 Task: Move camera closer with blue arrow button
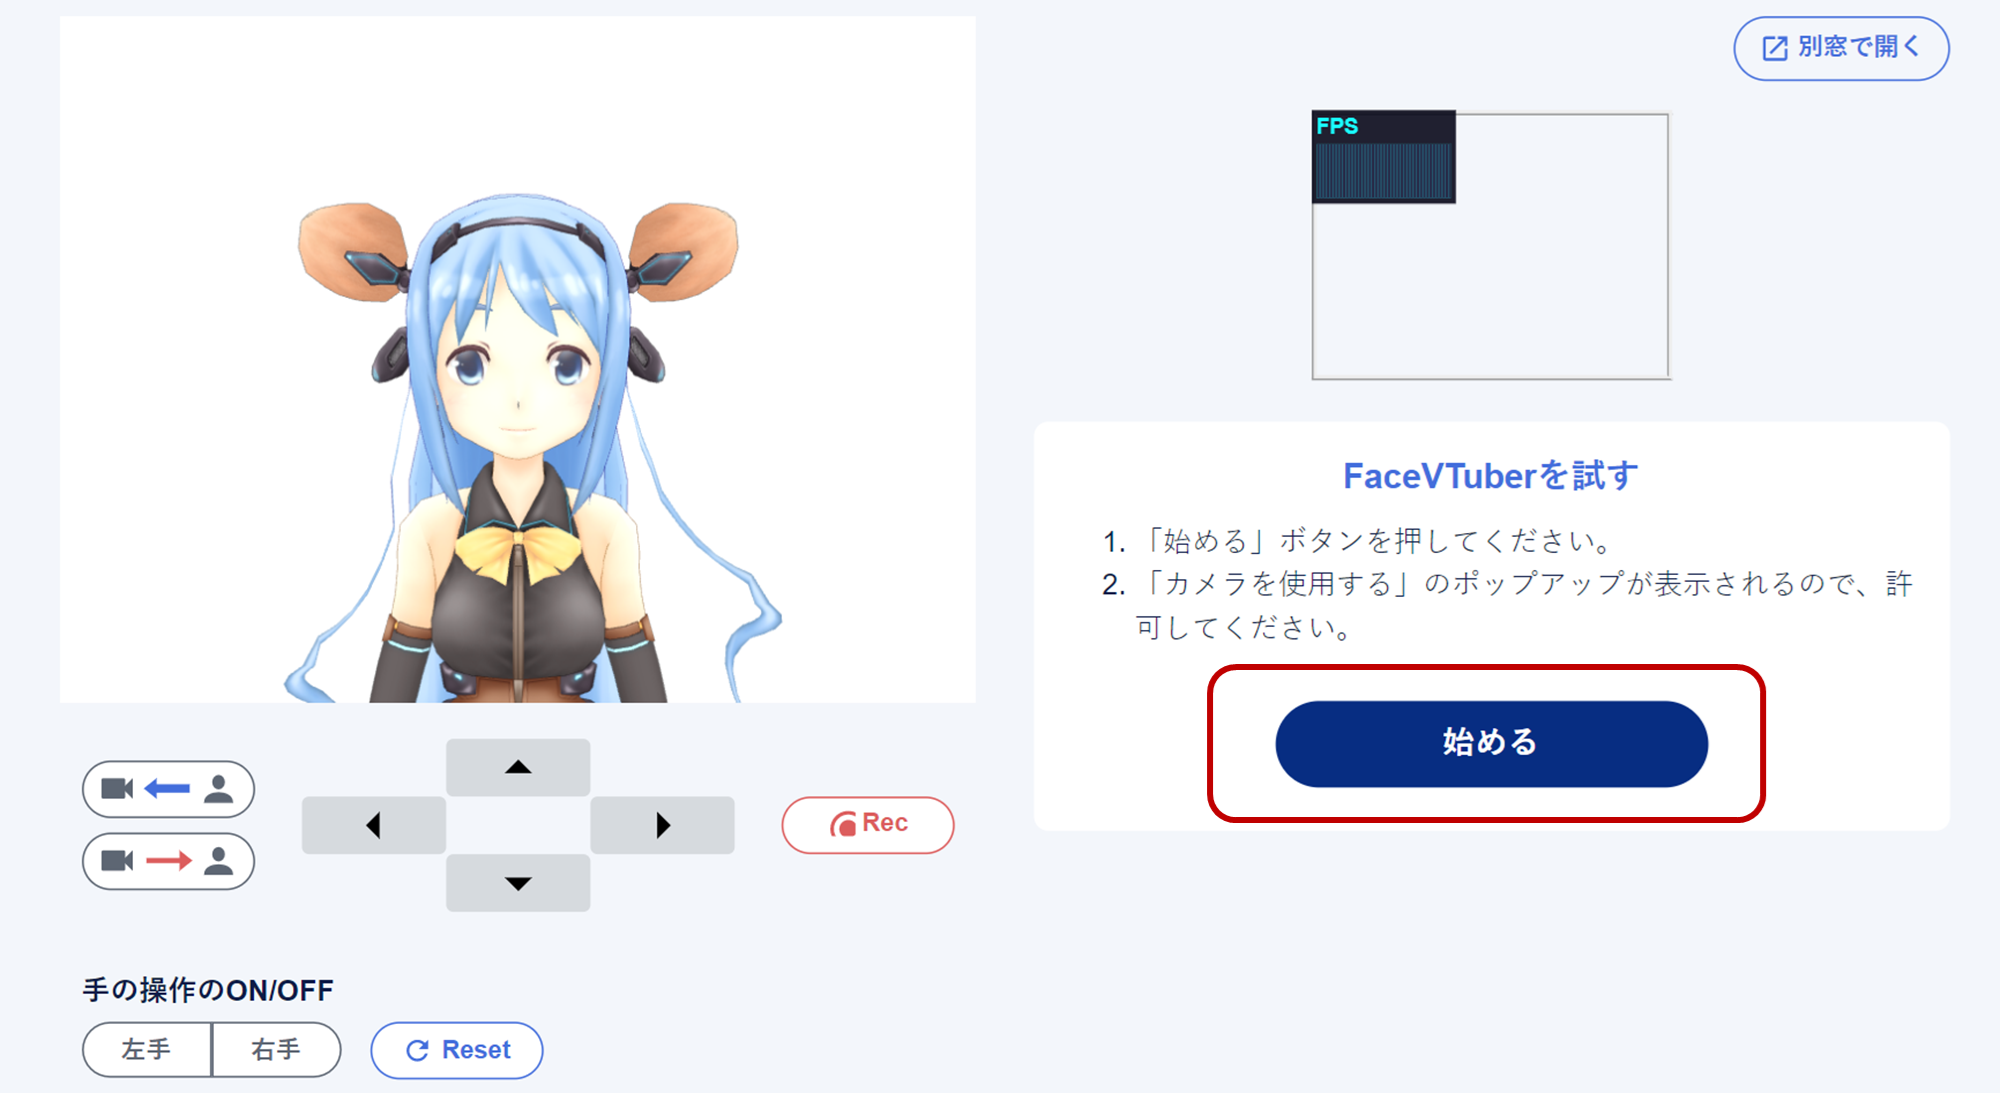(168, 789)
